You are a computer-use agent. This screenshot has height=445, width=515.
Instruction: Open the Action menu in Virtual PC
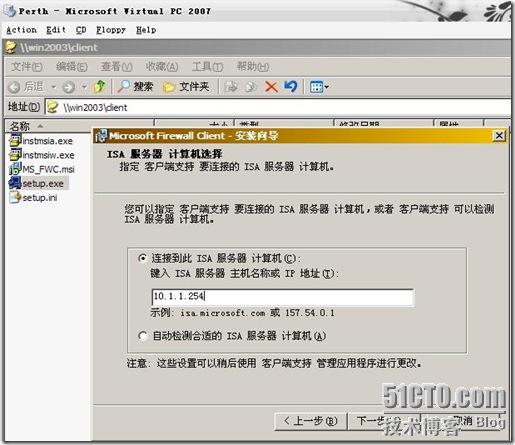[22, 30]
